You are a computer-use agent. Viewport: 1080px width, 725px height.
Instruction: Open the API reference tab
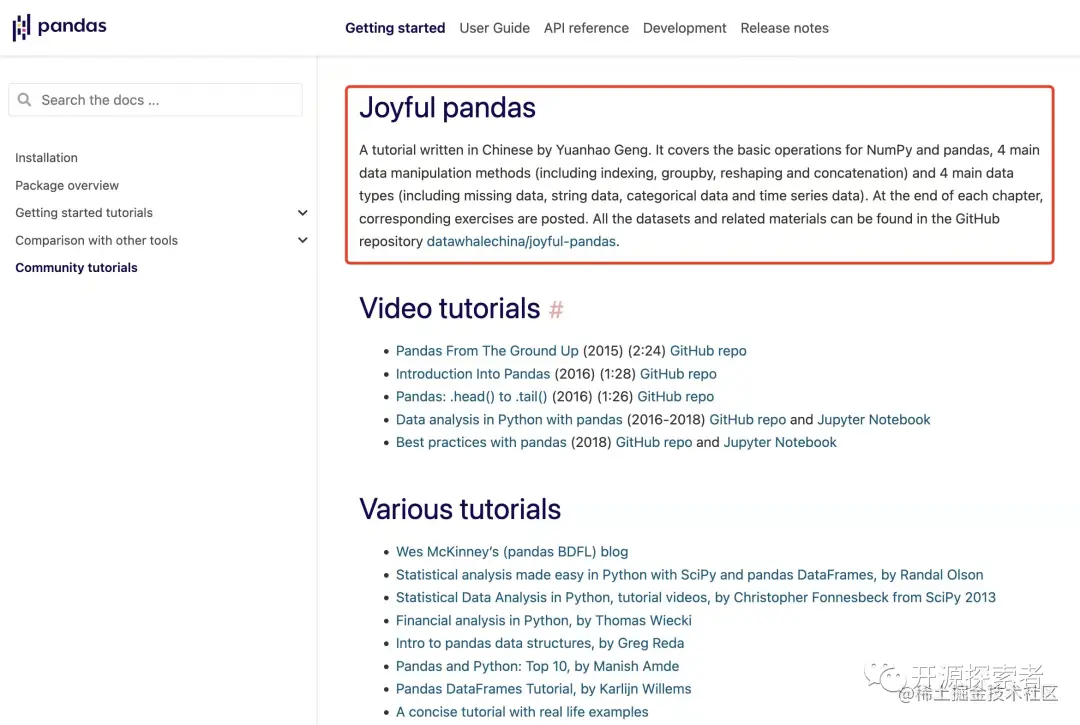tap(586, 28)
